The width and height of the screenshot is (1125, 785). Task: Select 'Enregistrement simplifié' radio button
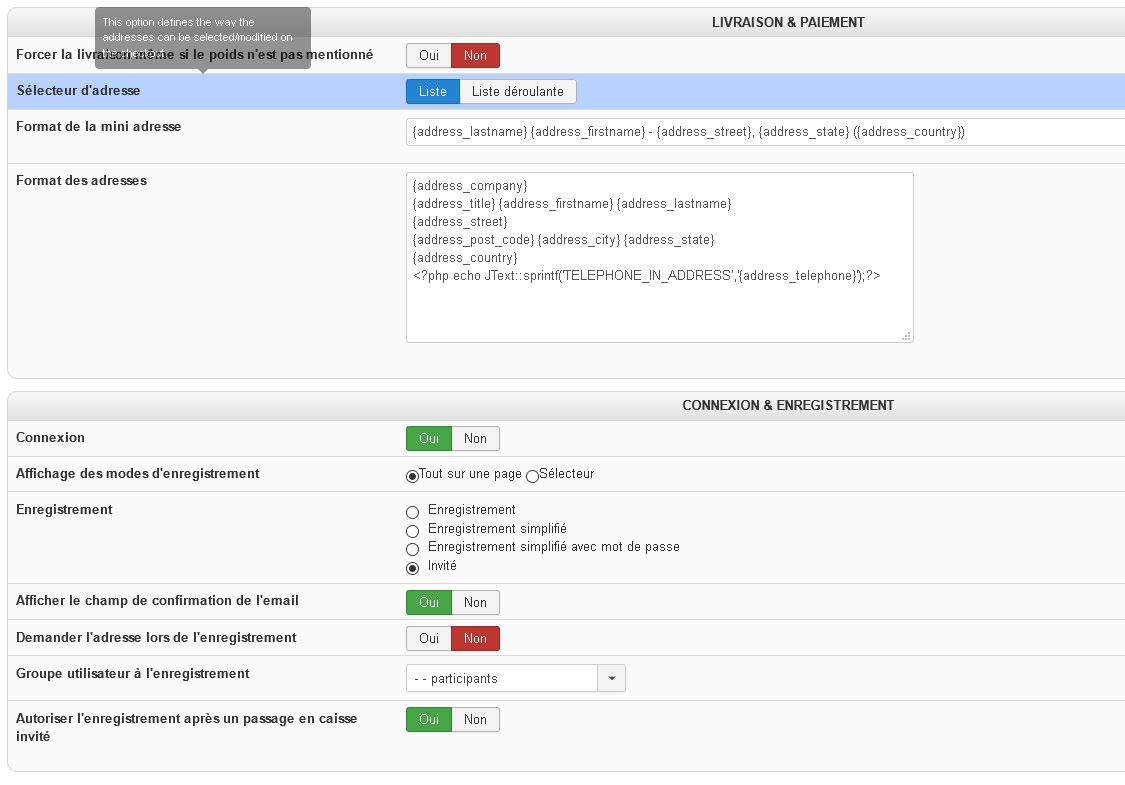(412, 531)
